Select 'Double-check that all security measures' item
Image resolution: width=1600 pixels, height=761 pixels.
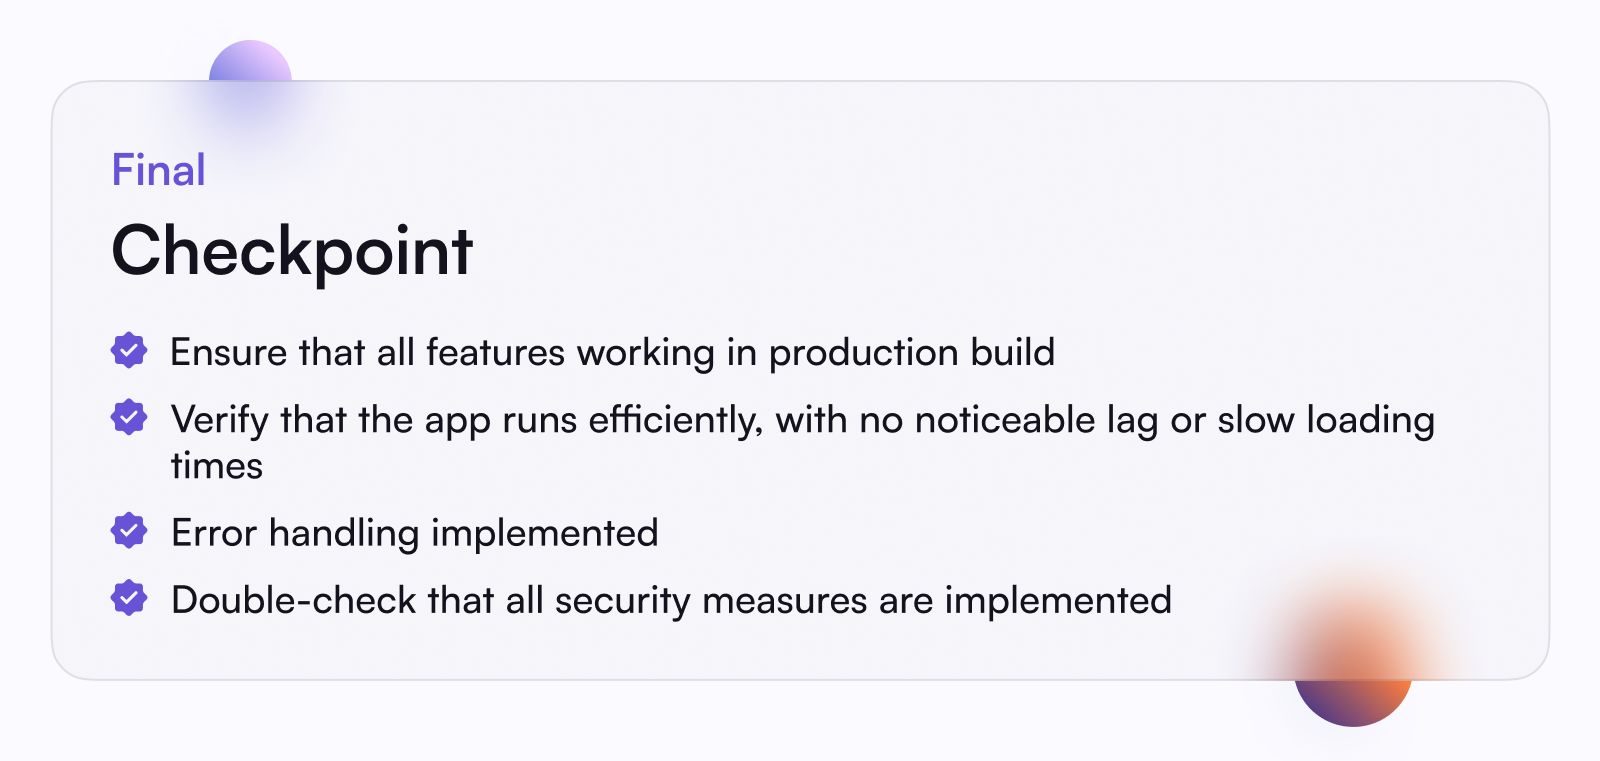(x=671, y=601)
